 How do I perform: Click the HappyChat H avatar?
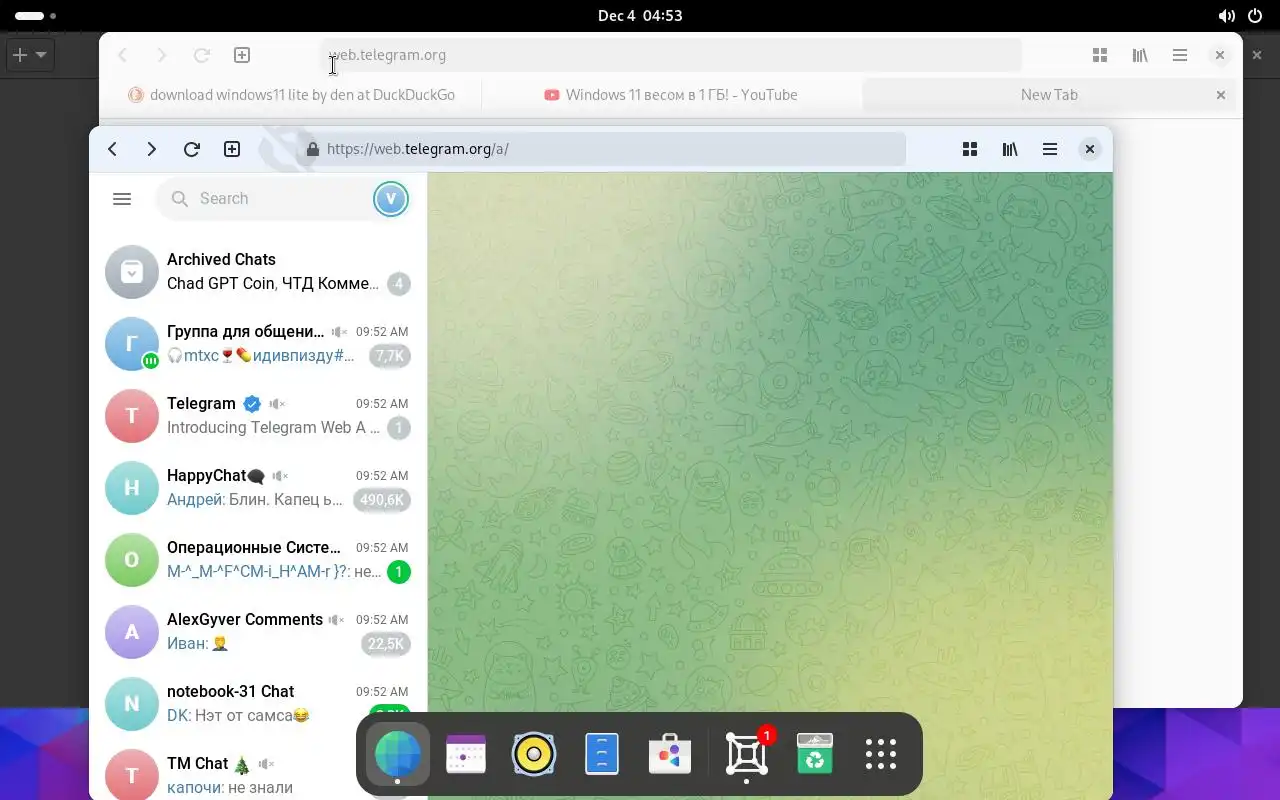click(x=132, y=488)
